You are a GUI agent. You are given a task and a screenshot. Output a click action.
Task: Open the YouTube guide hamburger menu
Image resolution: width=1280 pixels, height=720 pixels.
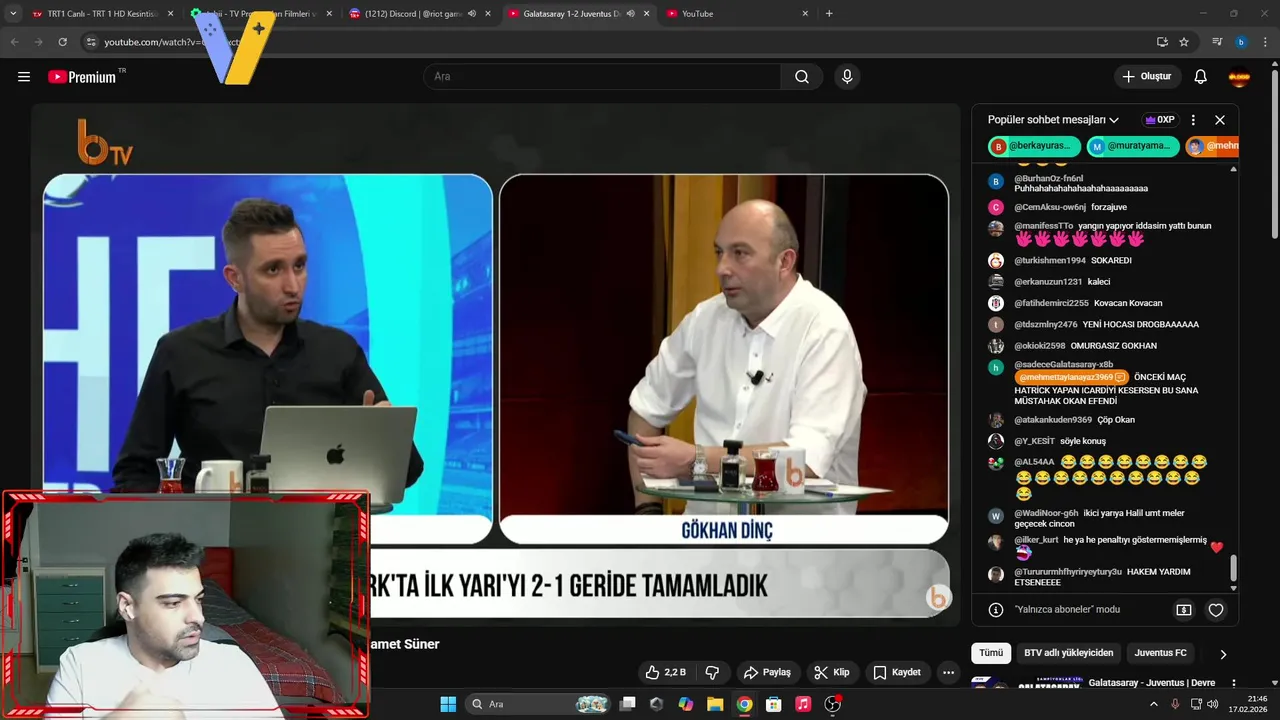[24, 77]
